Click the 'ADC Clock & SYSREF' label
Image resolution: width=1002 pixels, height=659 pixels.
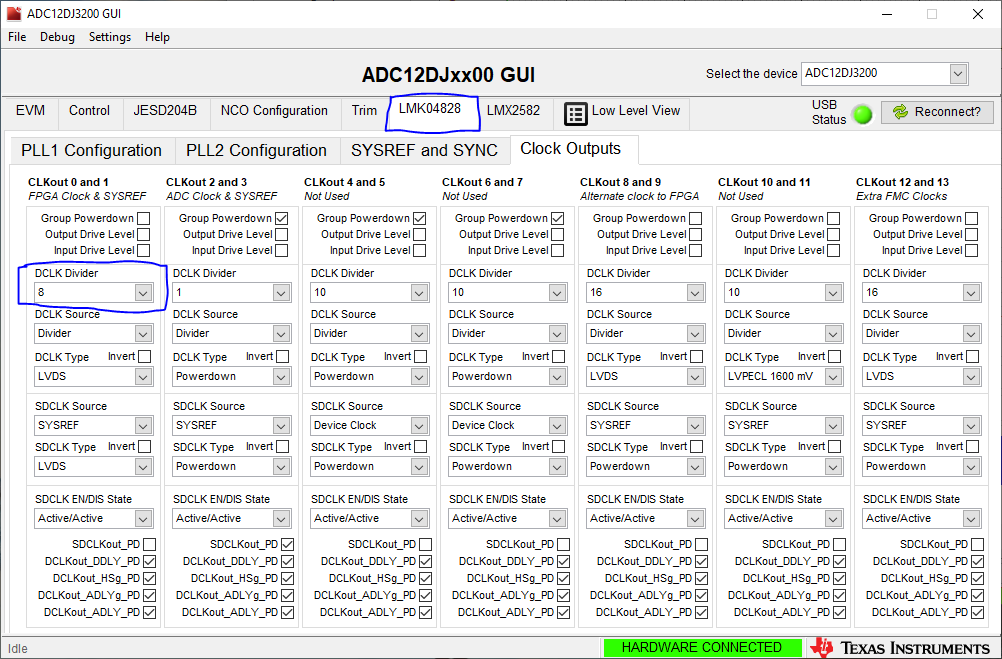(x=221, y=196)
